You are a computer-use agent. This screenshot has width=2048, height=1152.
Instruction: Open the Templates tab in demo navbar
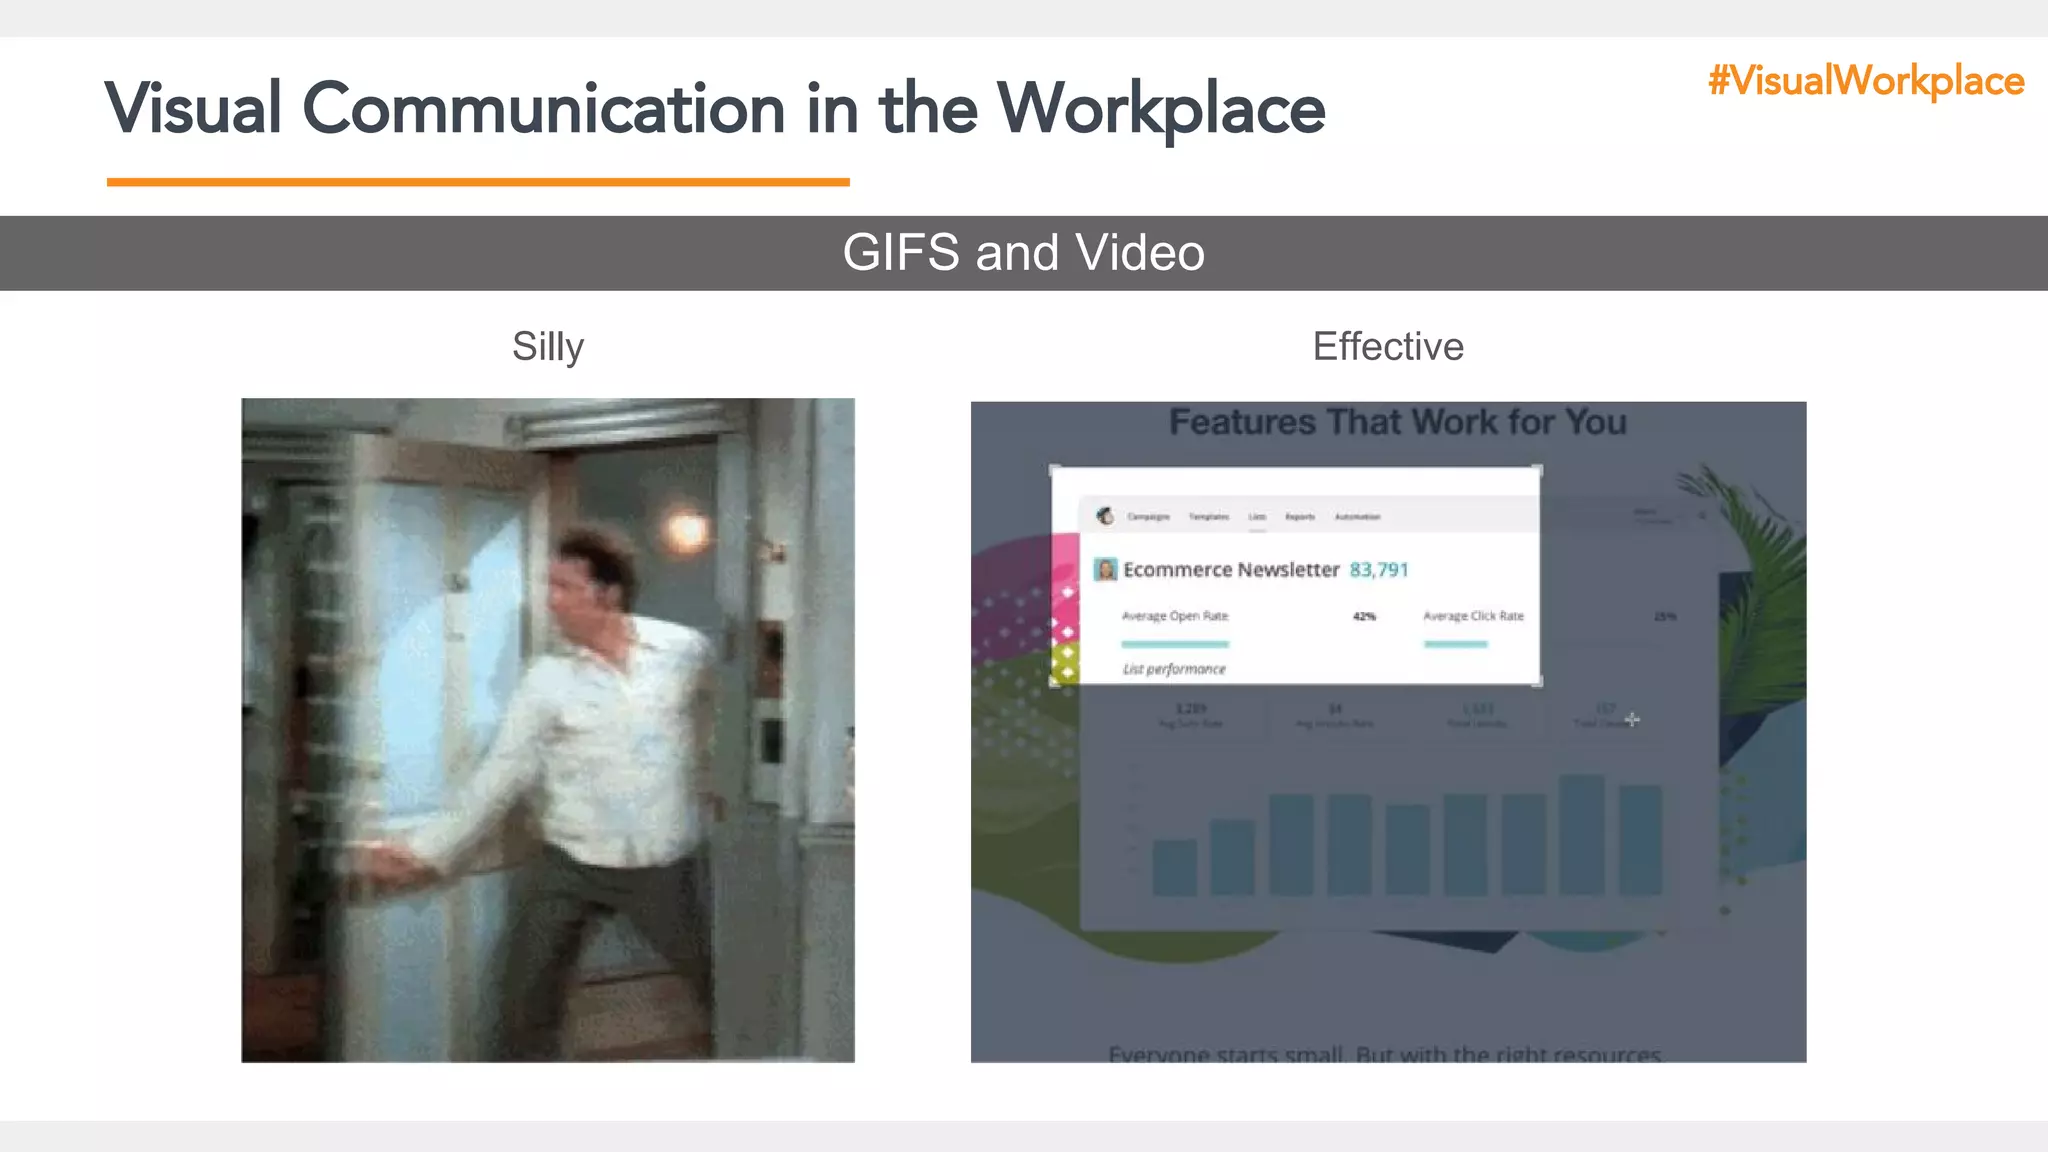[x=1209, y=517]
